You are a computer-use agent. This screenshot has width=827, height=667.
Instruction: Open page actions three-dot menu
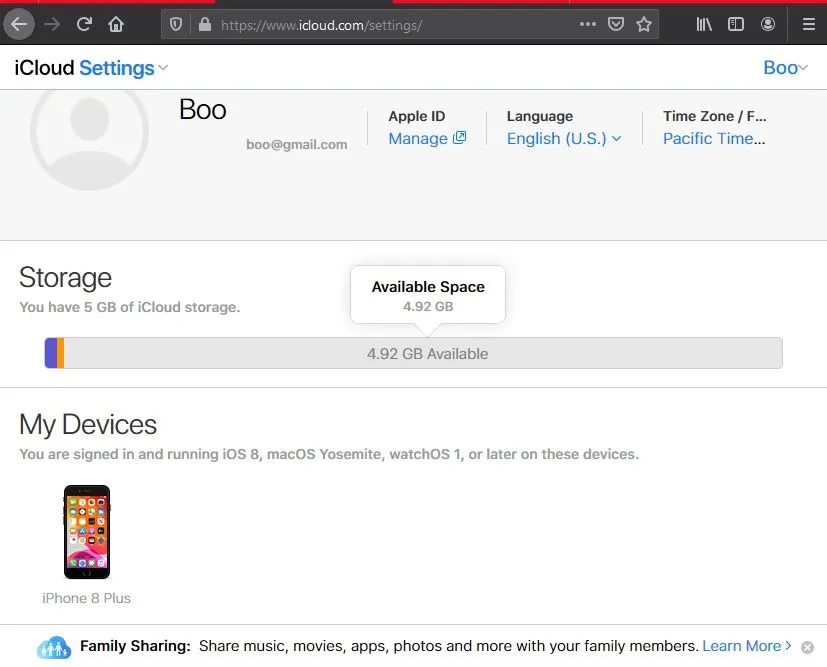click(x=588, y=24)
